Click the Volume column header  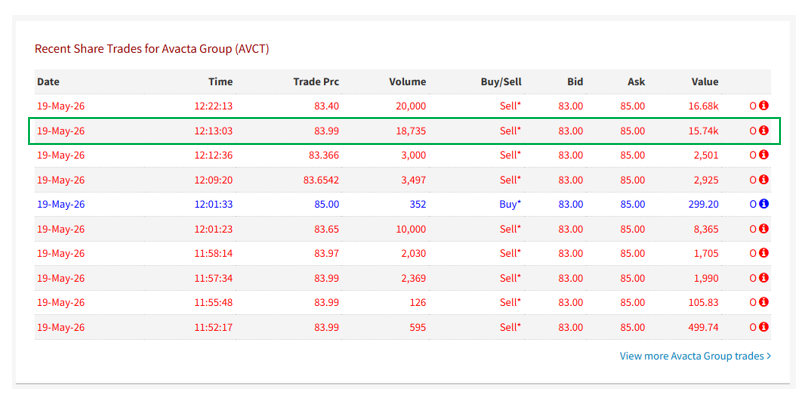pyautogui.click(x=408, y=82)
